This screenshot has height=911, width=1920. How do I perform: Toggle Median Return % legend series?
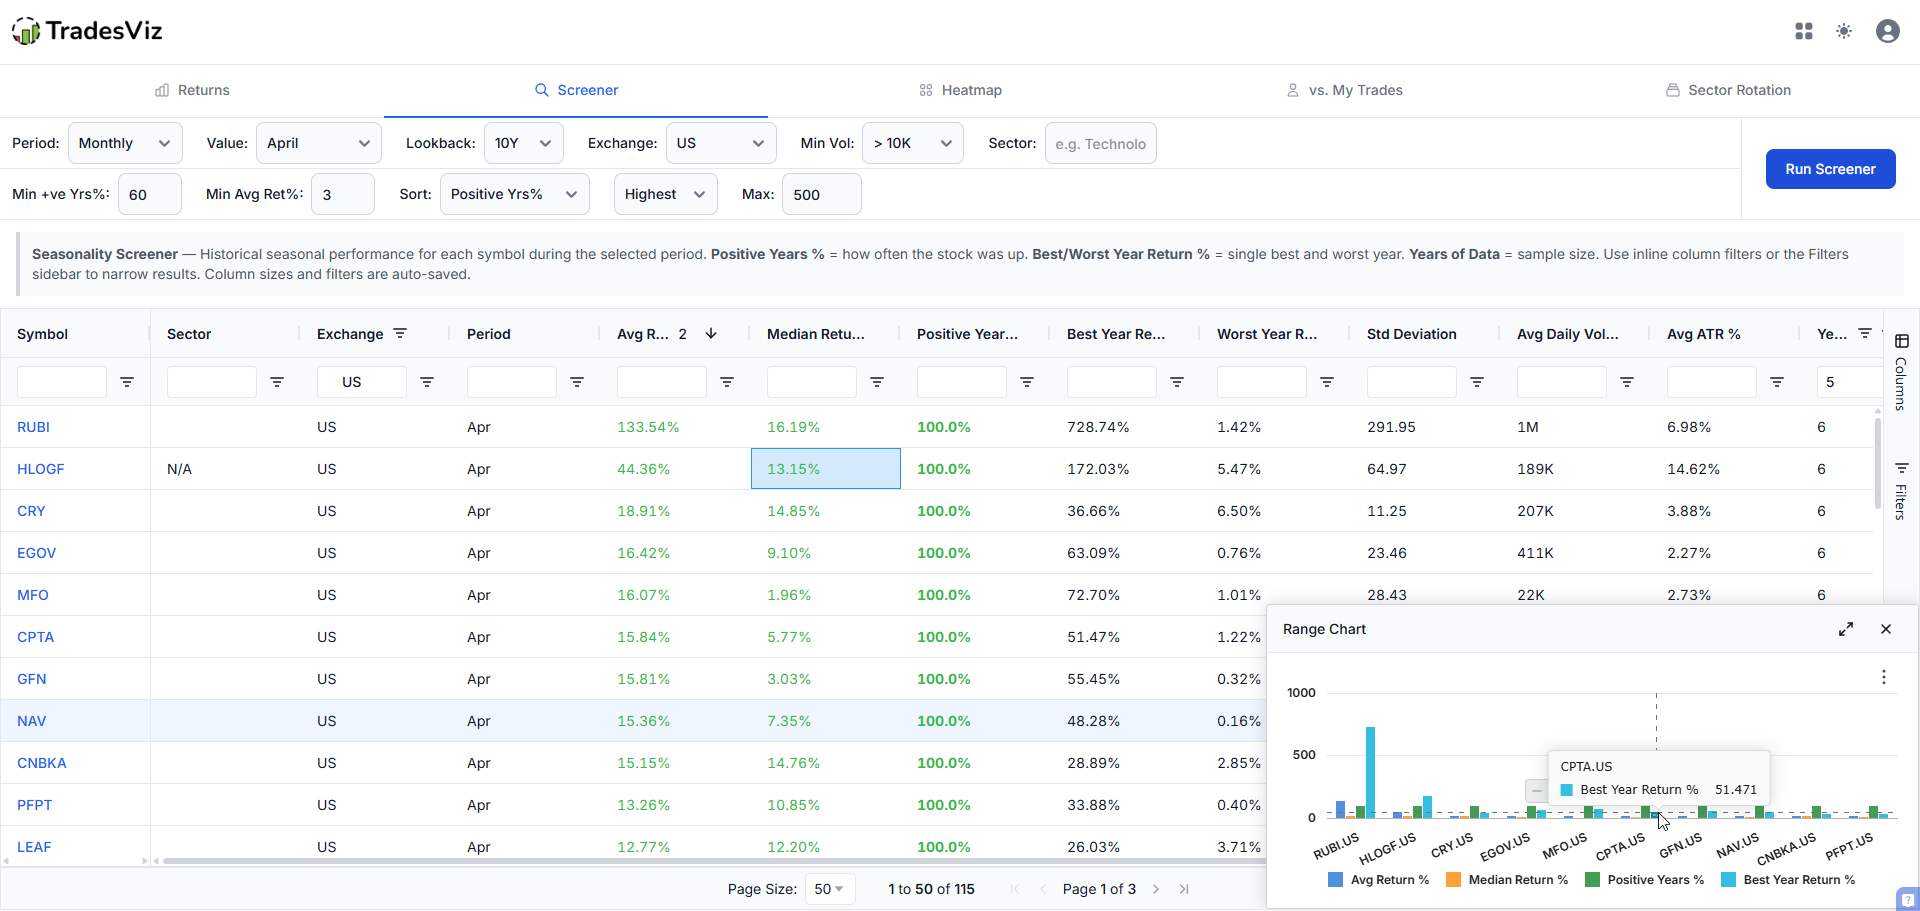1507,880
